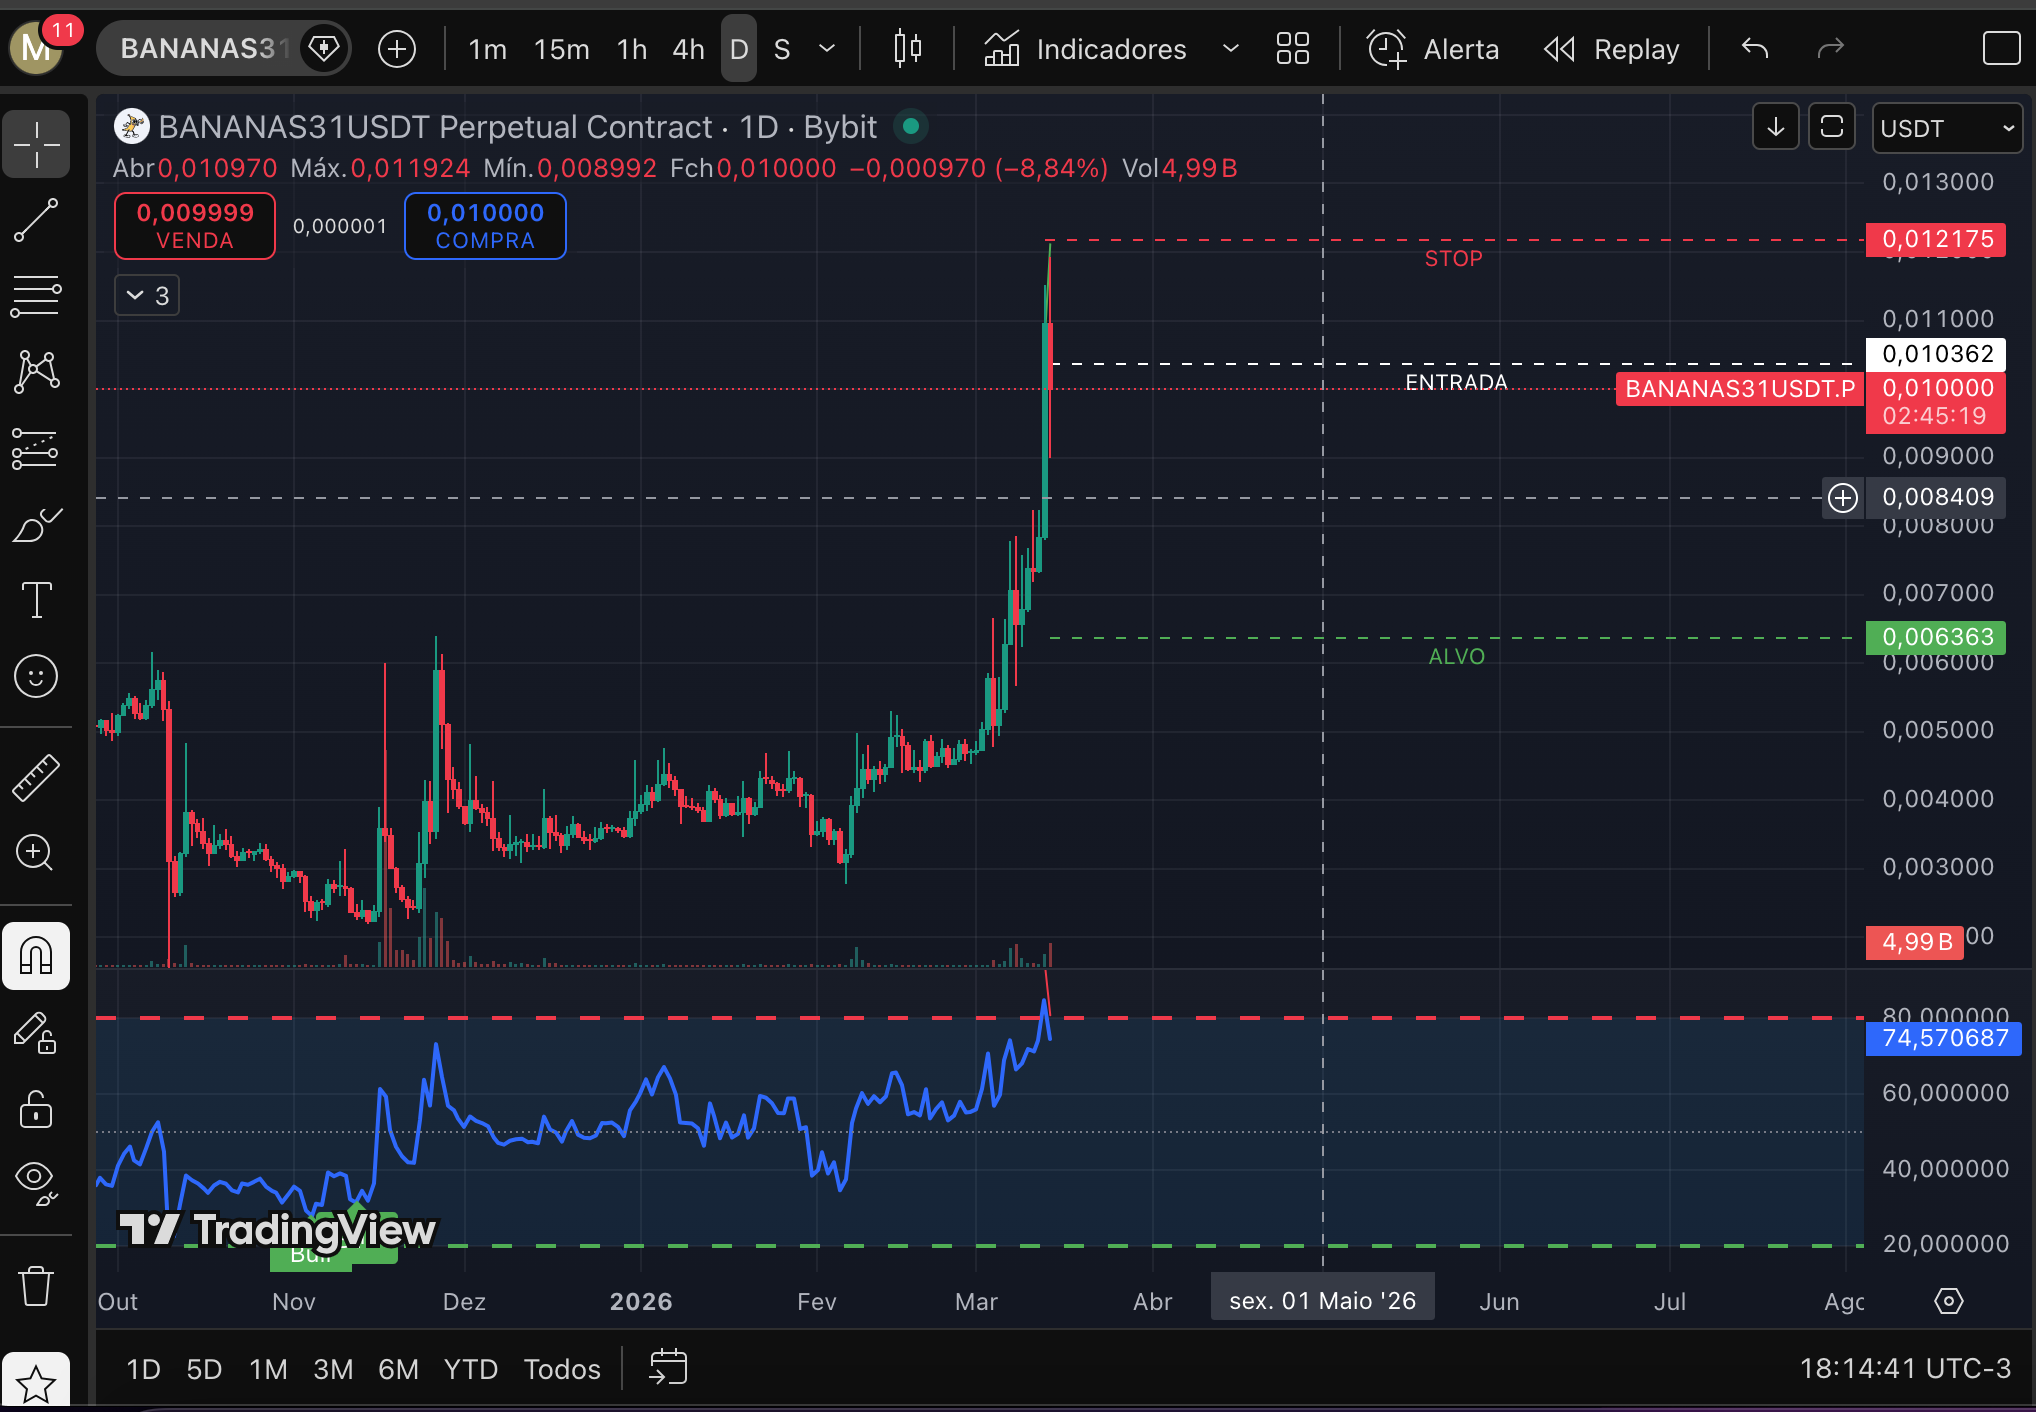Open the go-to-date calendar icon
The width and height of the screenshot is (2036, 1412).
click(668, 1367)
